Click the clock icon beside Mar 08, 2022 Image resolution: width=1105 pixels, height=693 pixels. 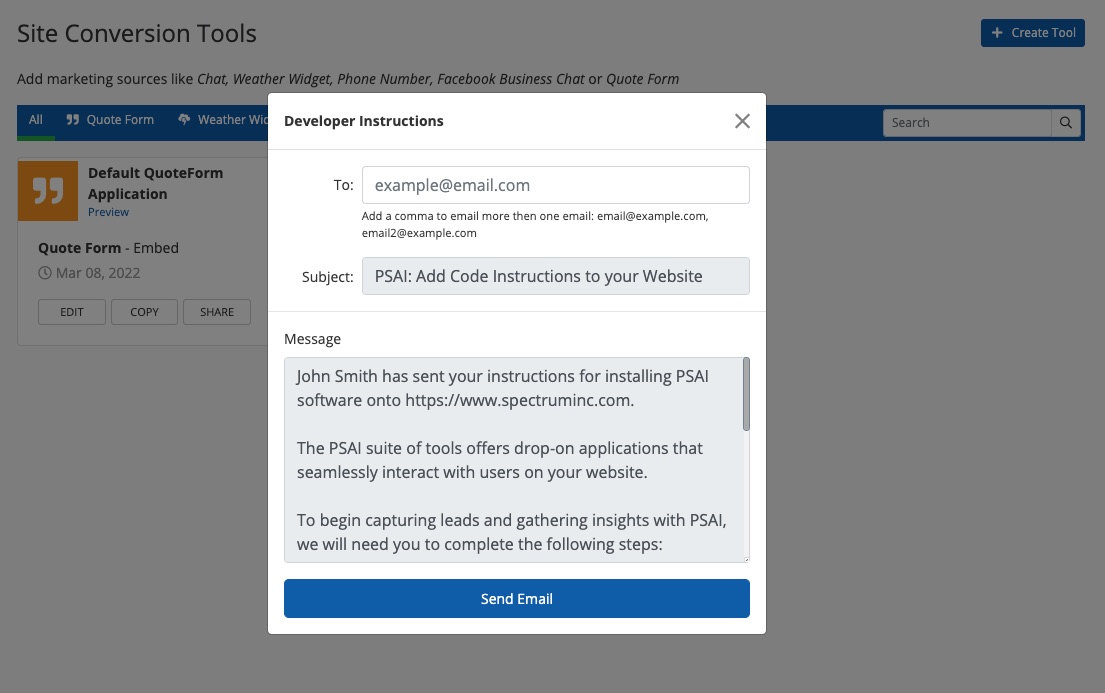tap(45, 273)
